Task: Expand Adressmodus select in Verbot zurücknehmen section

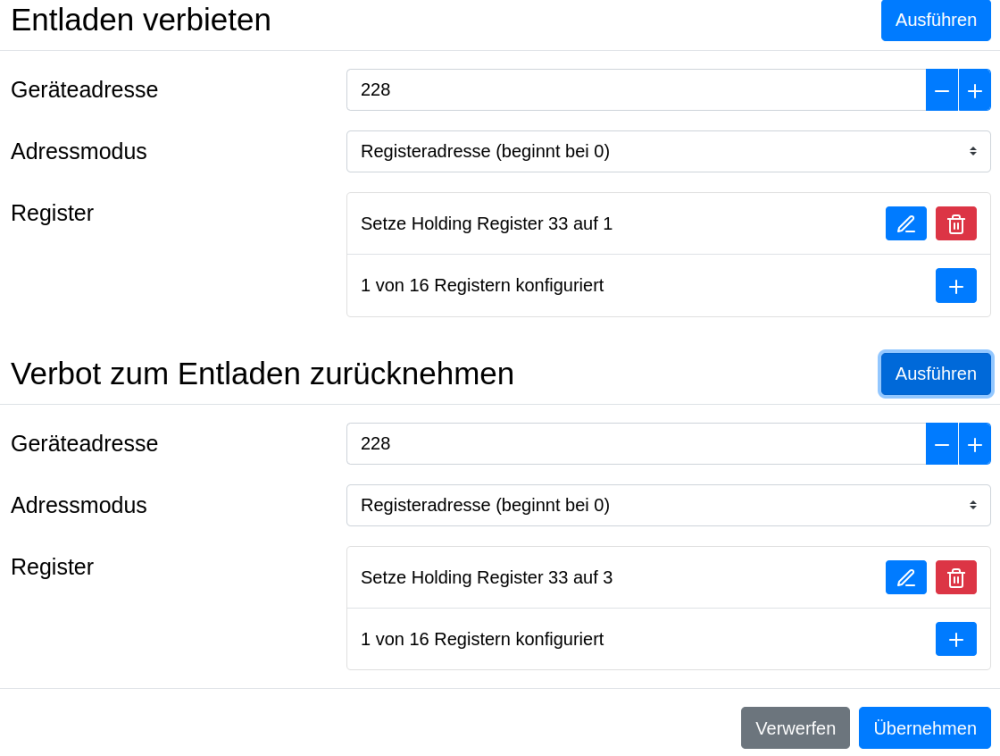Action: coord(667,506)
